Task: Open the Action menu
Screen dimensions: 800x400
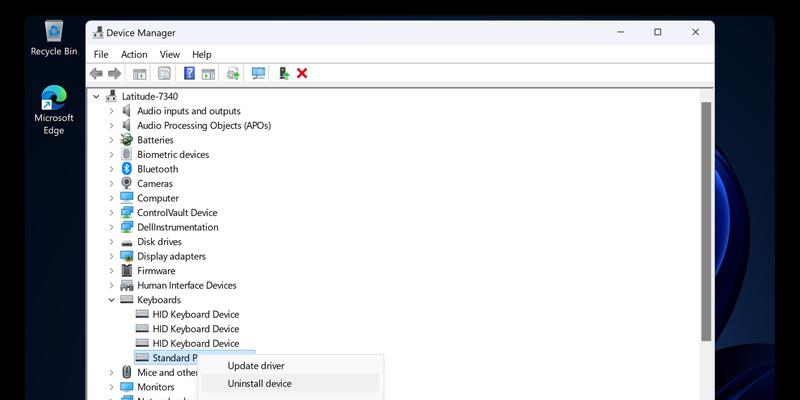Action: click(x=134, y=54)
